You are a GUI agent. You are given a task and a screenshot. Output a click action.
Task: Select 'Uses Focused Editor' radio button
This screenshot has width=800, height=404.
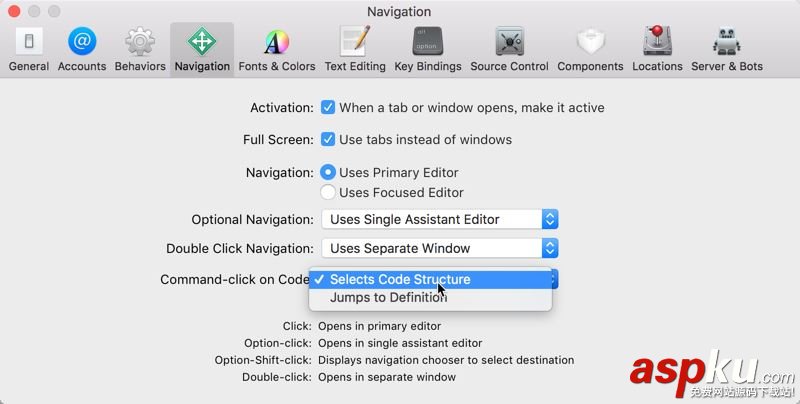328,192
